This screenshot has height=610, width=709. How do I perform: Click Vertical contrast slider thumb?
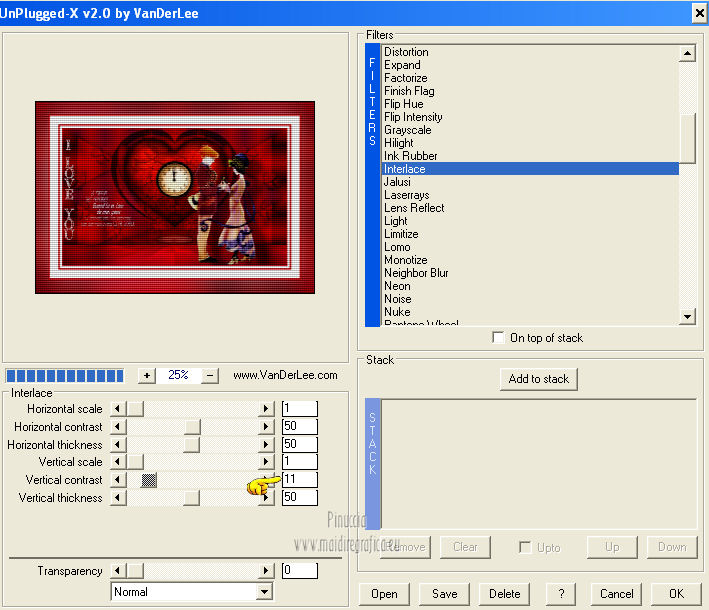tap(149, 480)
